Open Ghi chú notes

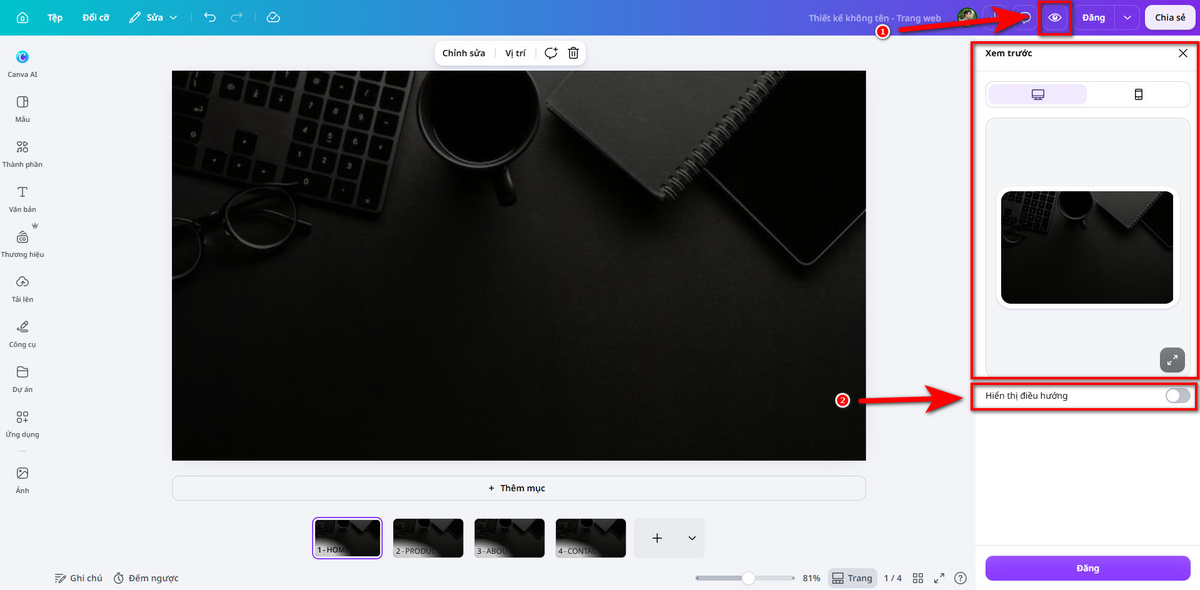tap(78, 578)
